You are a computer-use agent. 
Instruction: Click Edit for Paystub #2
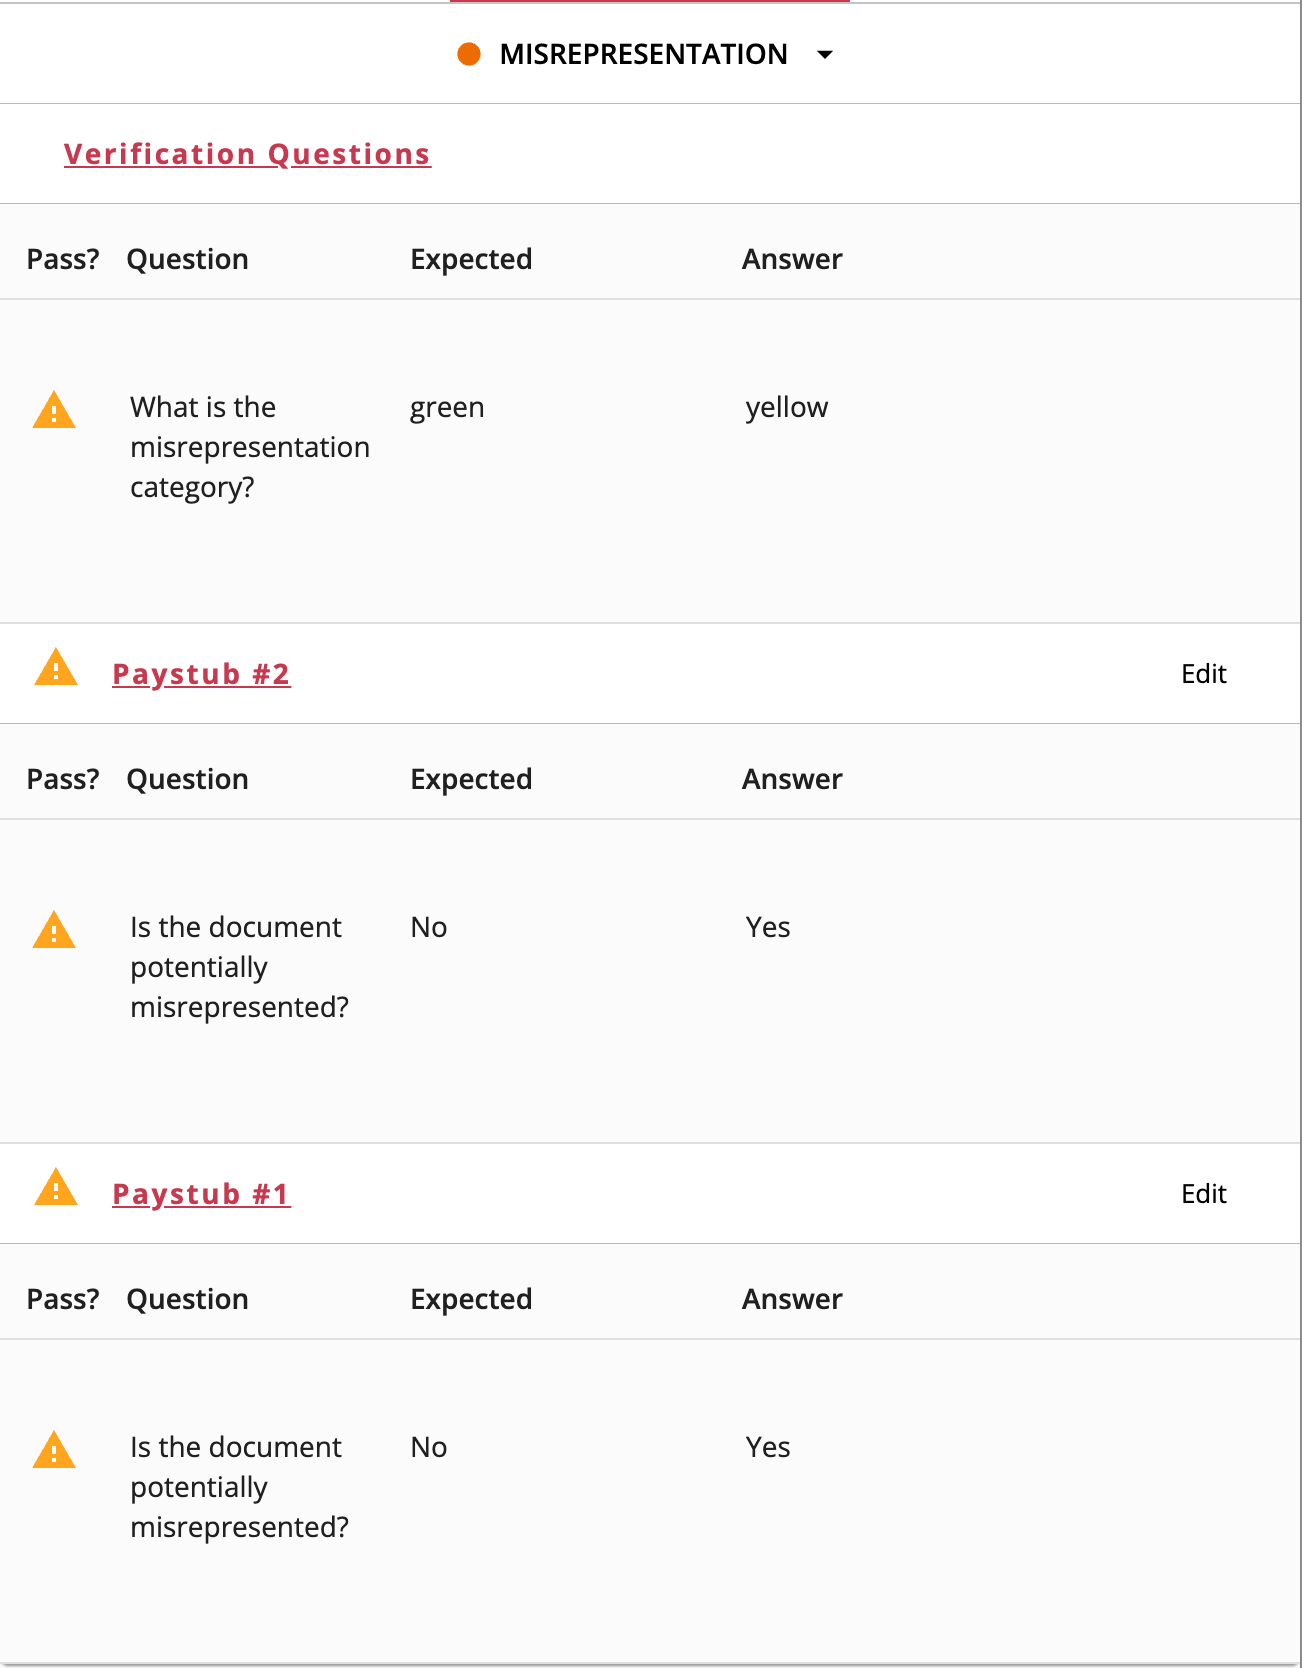(x=1203, y=674)
